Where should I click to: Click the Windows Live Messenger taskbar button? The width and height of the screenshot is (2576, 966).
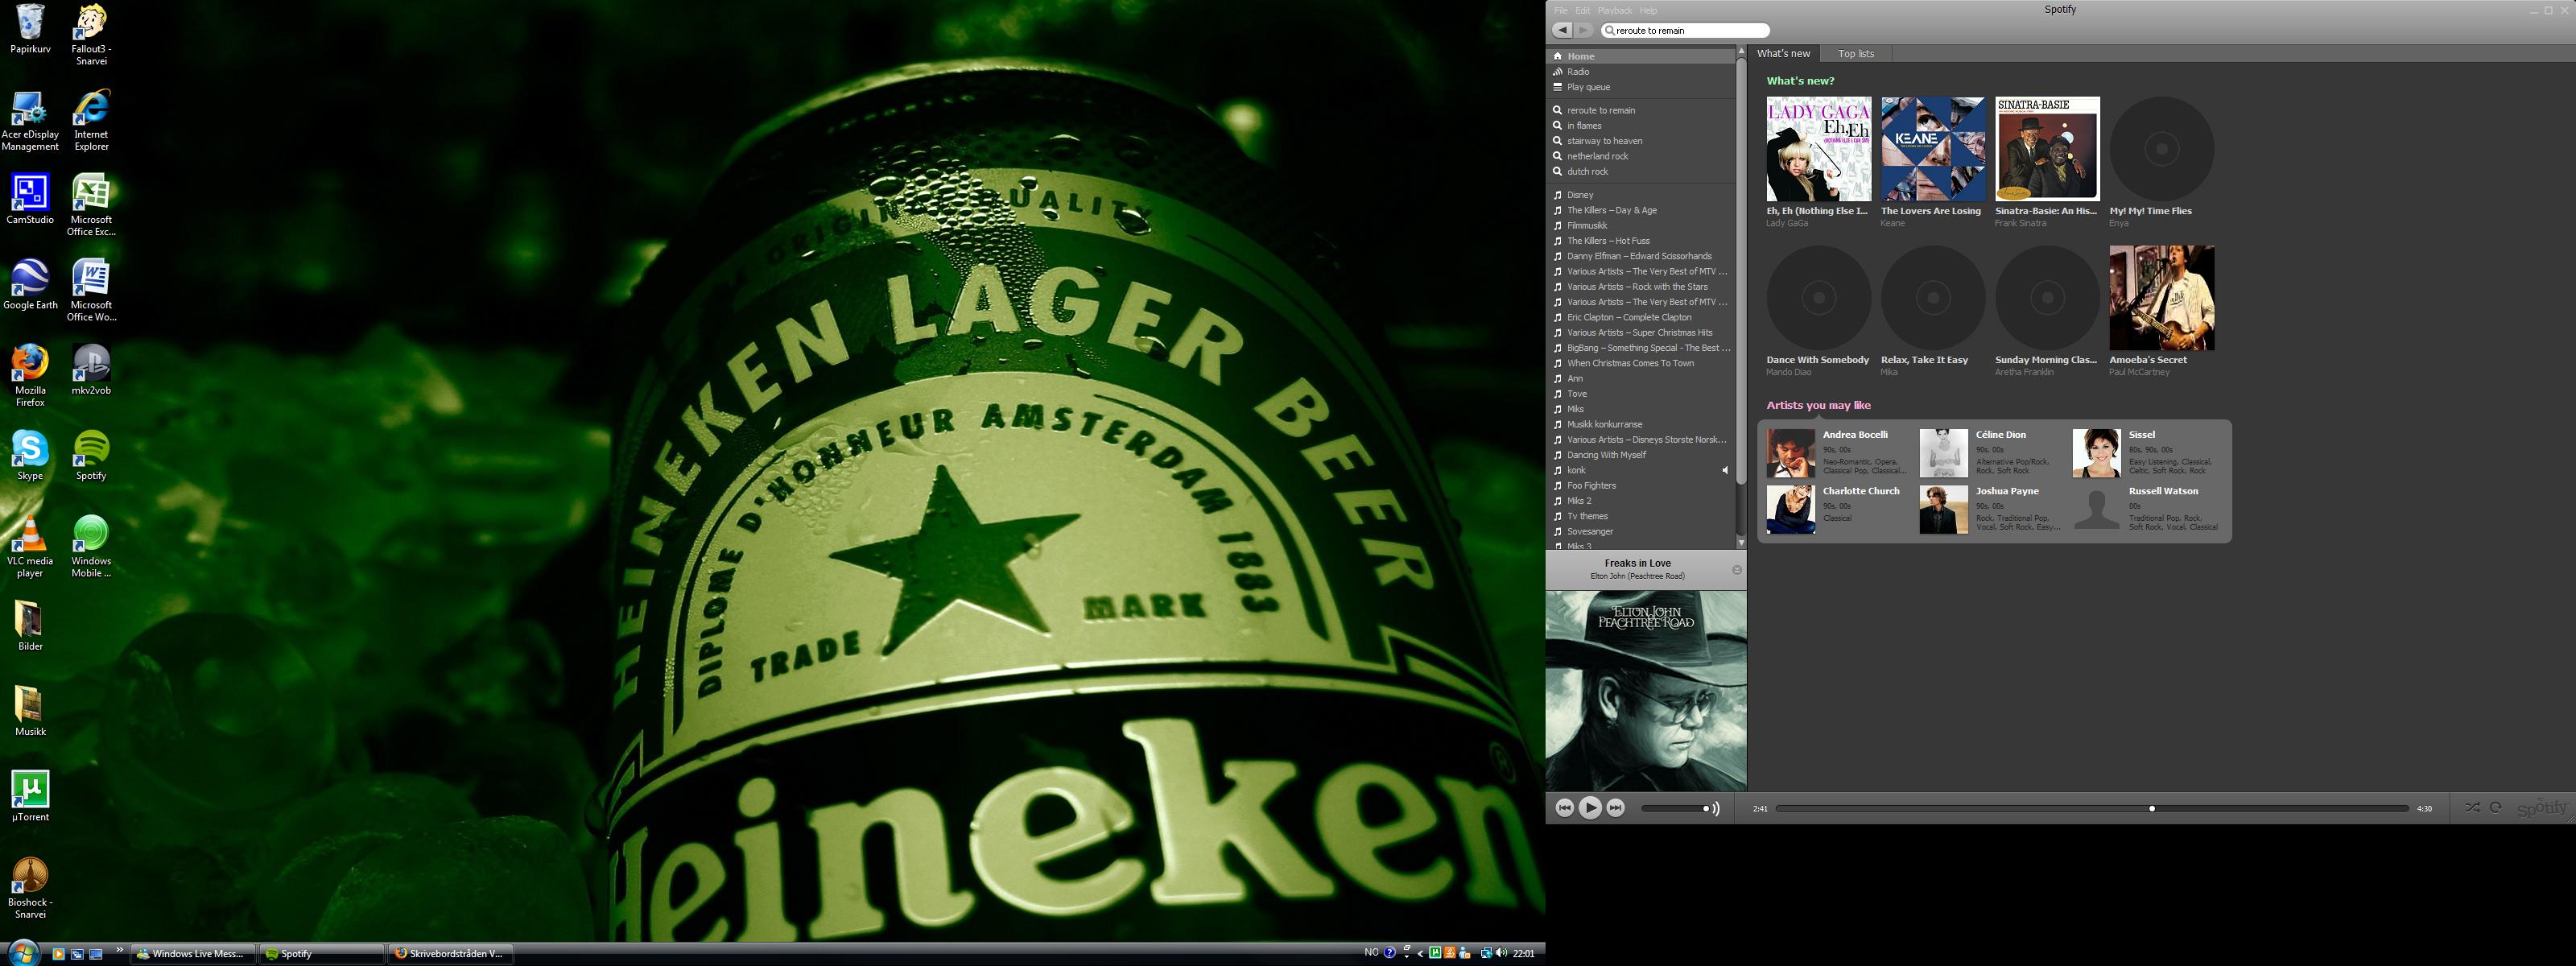click(193, 954)
